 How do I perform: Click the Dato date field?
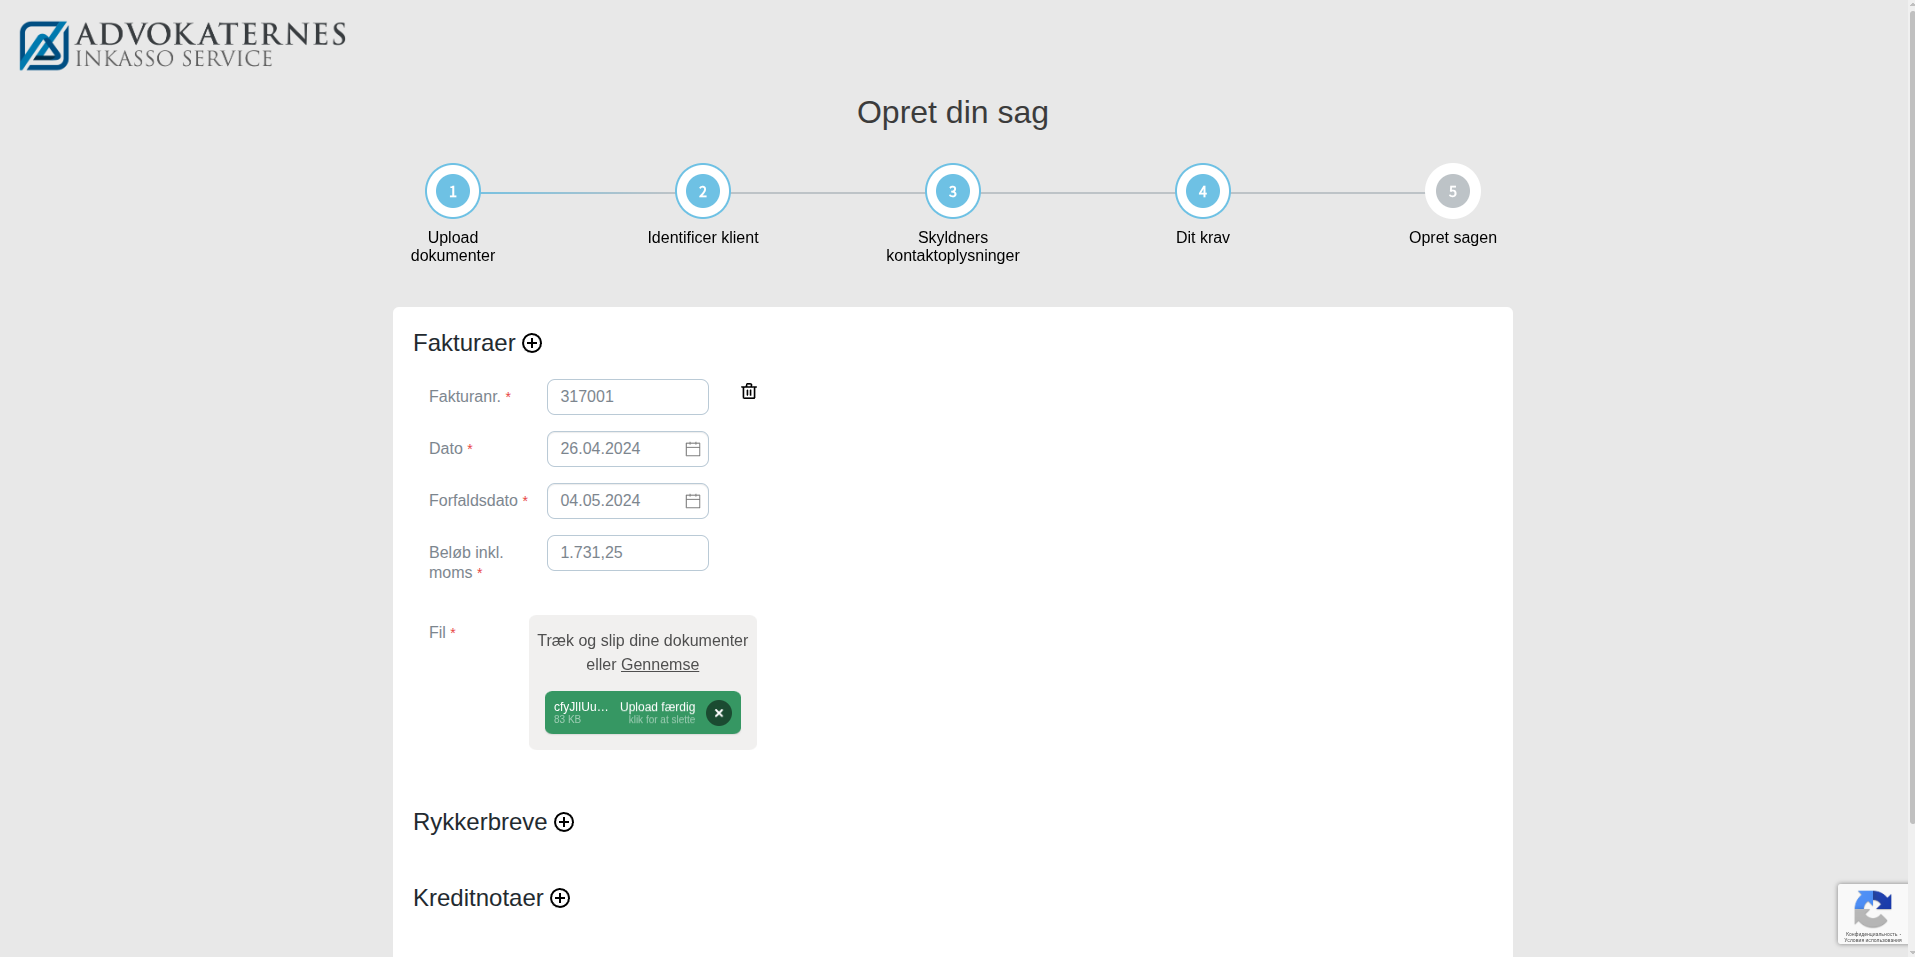pos(628,449)
